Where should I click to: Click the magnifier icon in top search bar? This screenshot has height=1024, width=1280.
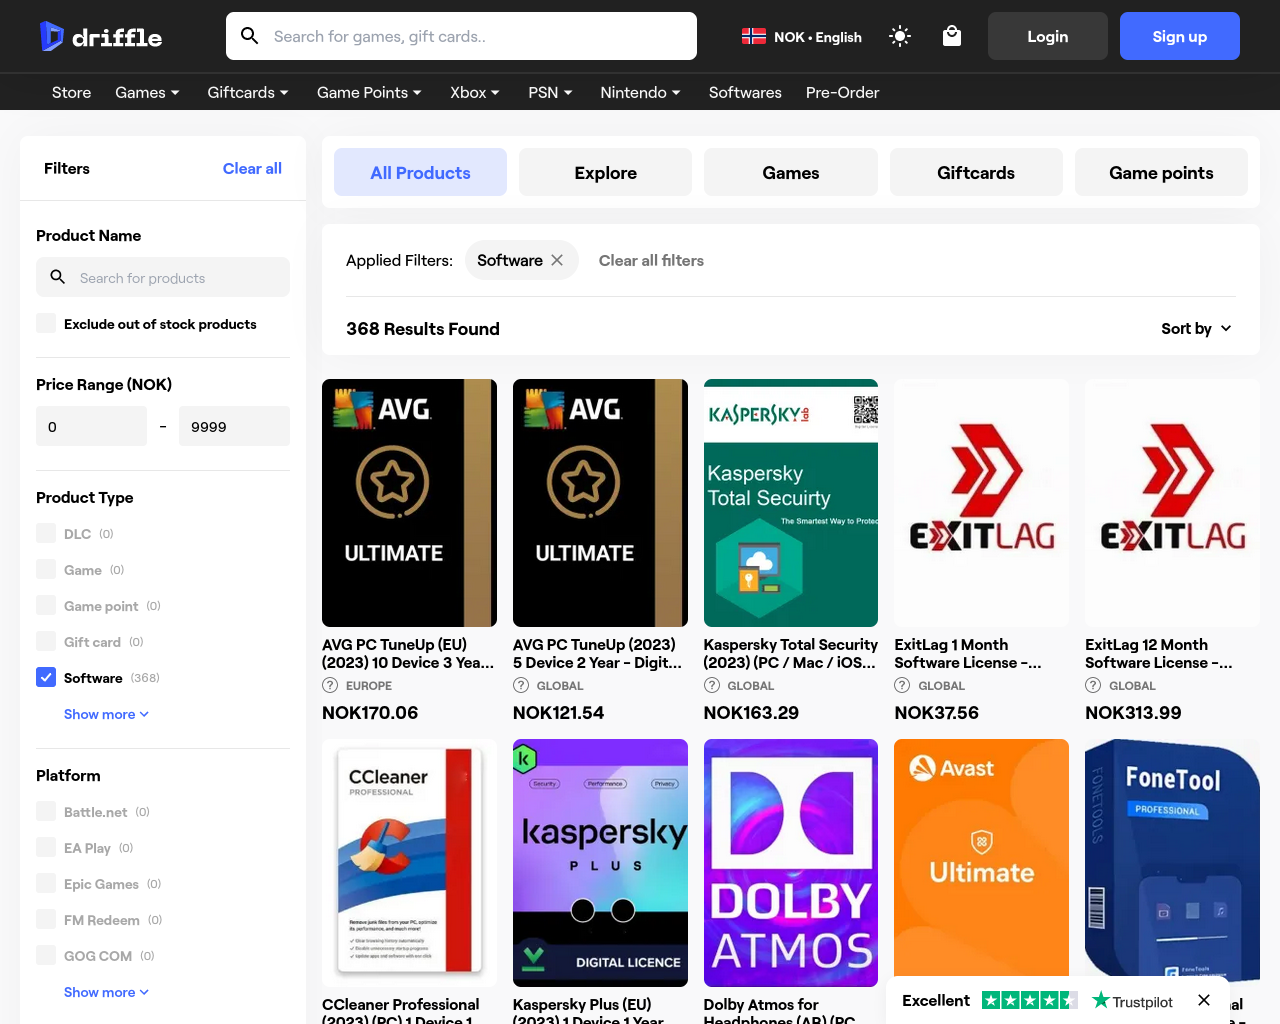pos(250,36)
